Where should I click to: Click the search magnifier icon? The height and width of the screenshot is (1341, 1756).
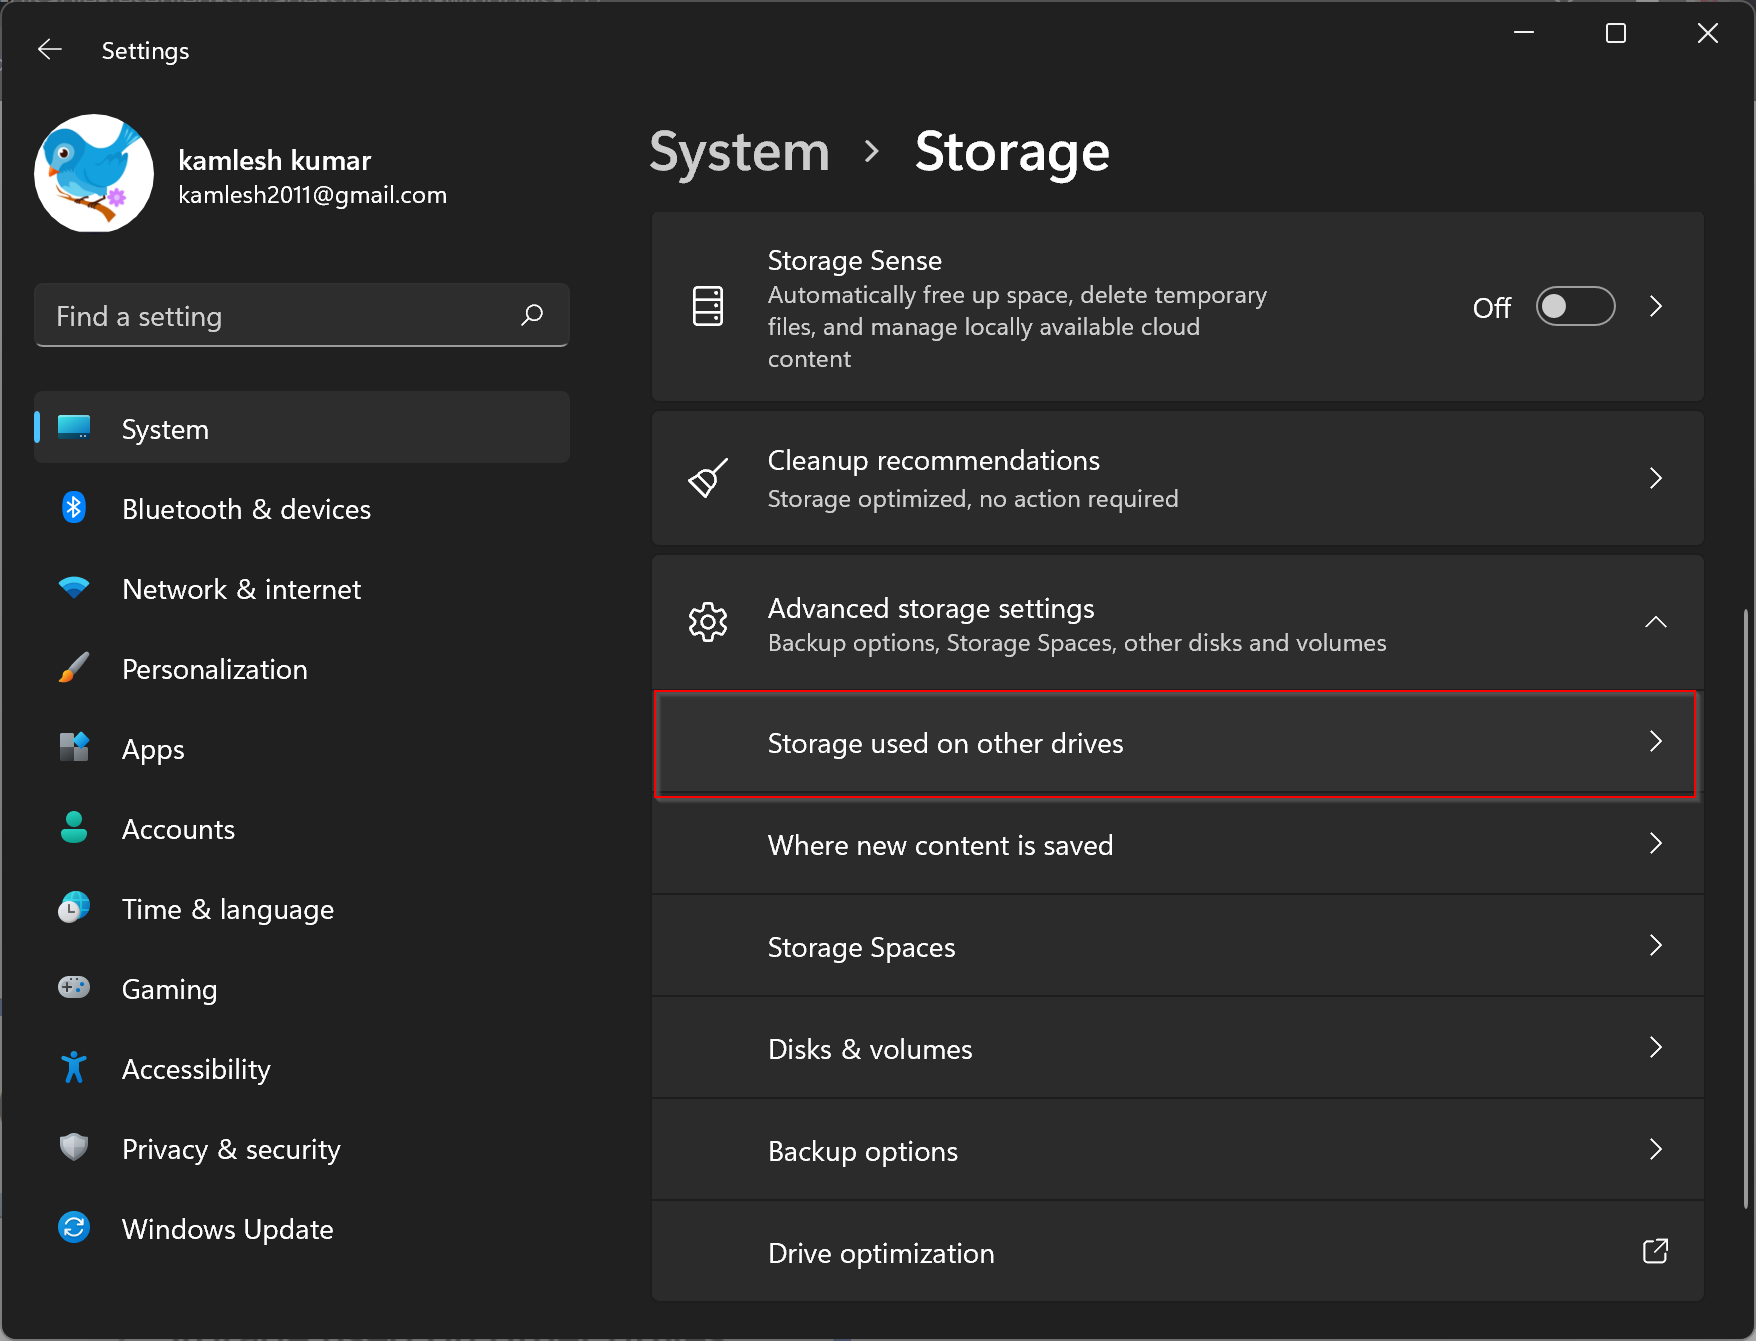532,315
